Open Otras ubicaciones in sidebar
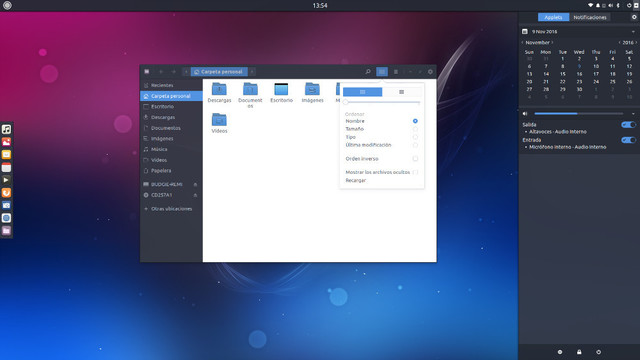This screenshot has width=640, height=360. tap(171, 209)
